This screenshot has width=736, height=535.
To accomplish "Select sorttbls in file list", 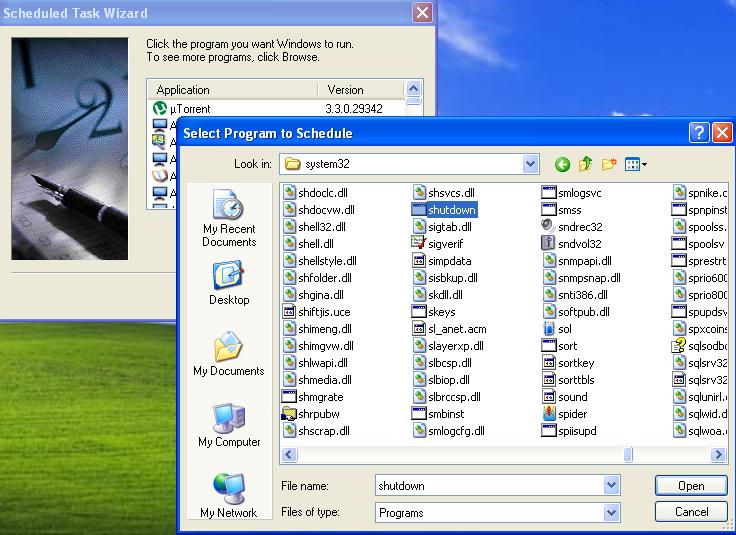I will tap(568, 380).
